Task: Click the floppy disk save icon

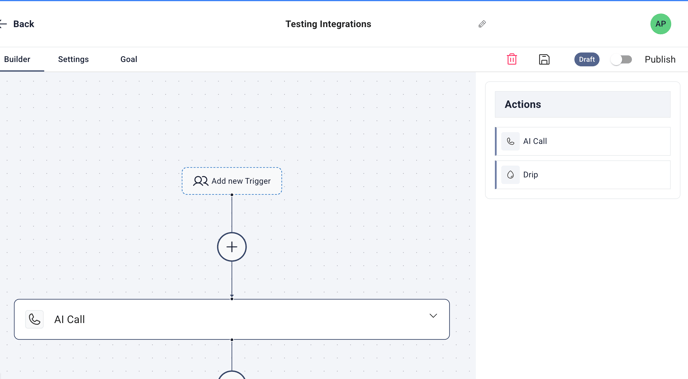Action: click(544, 59)
